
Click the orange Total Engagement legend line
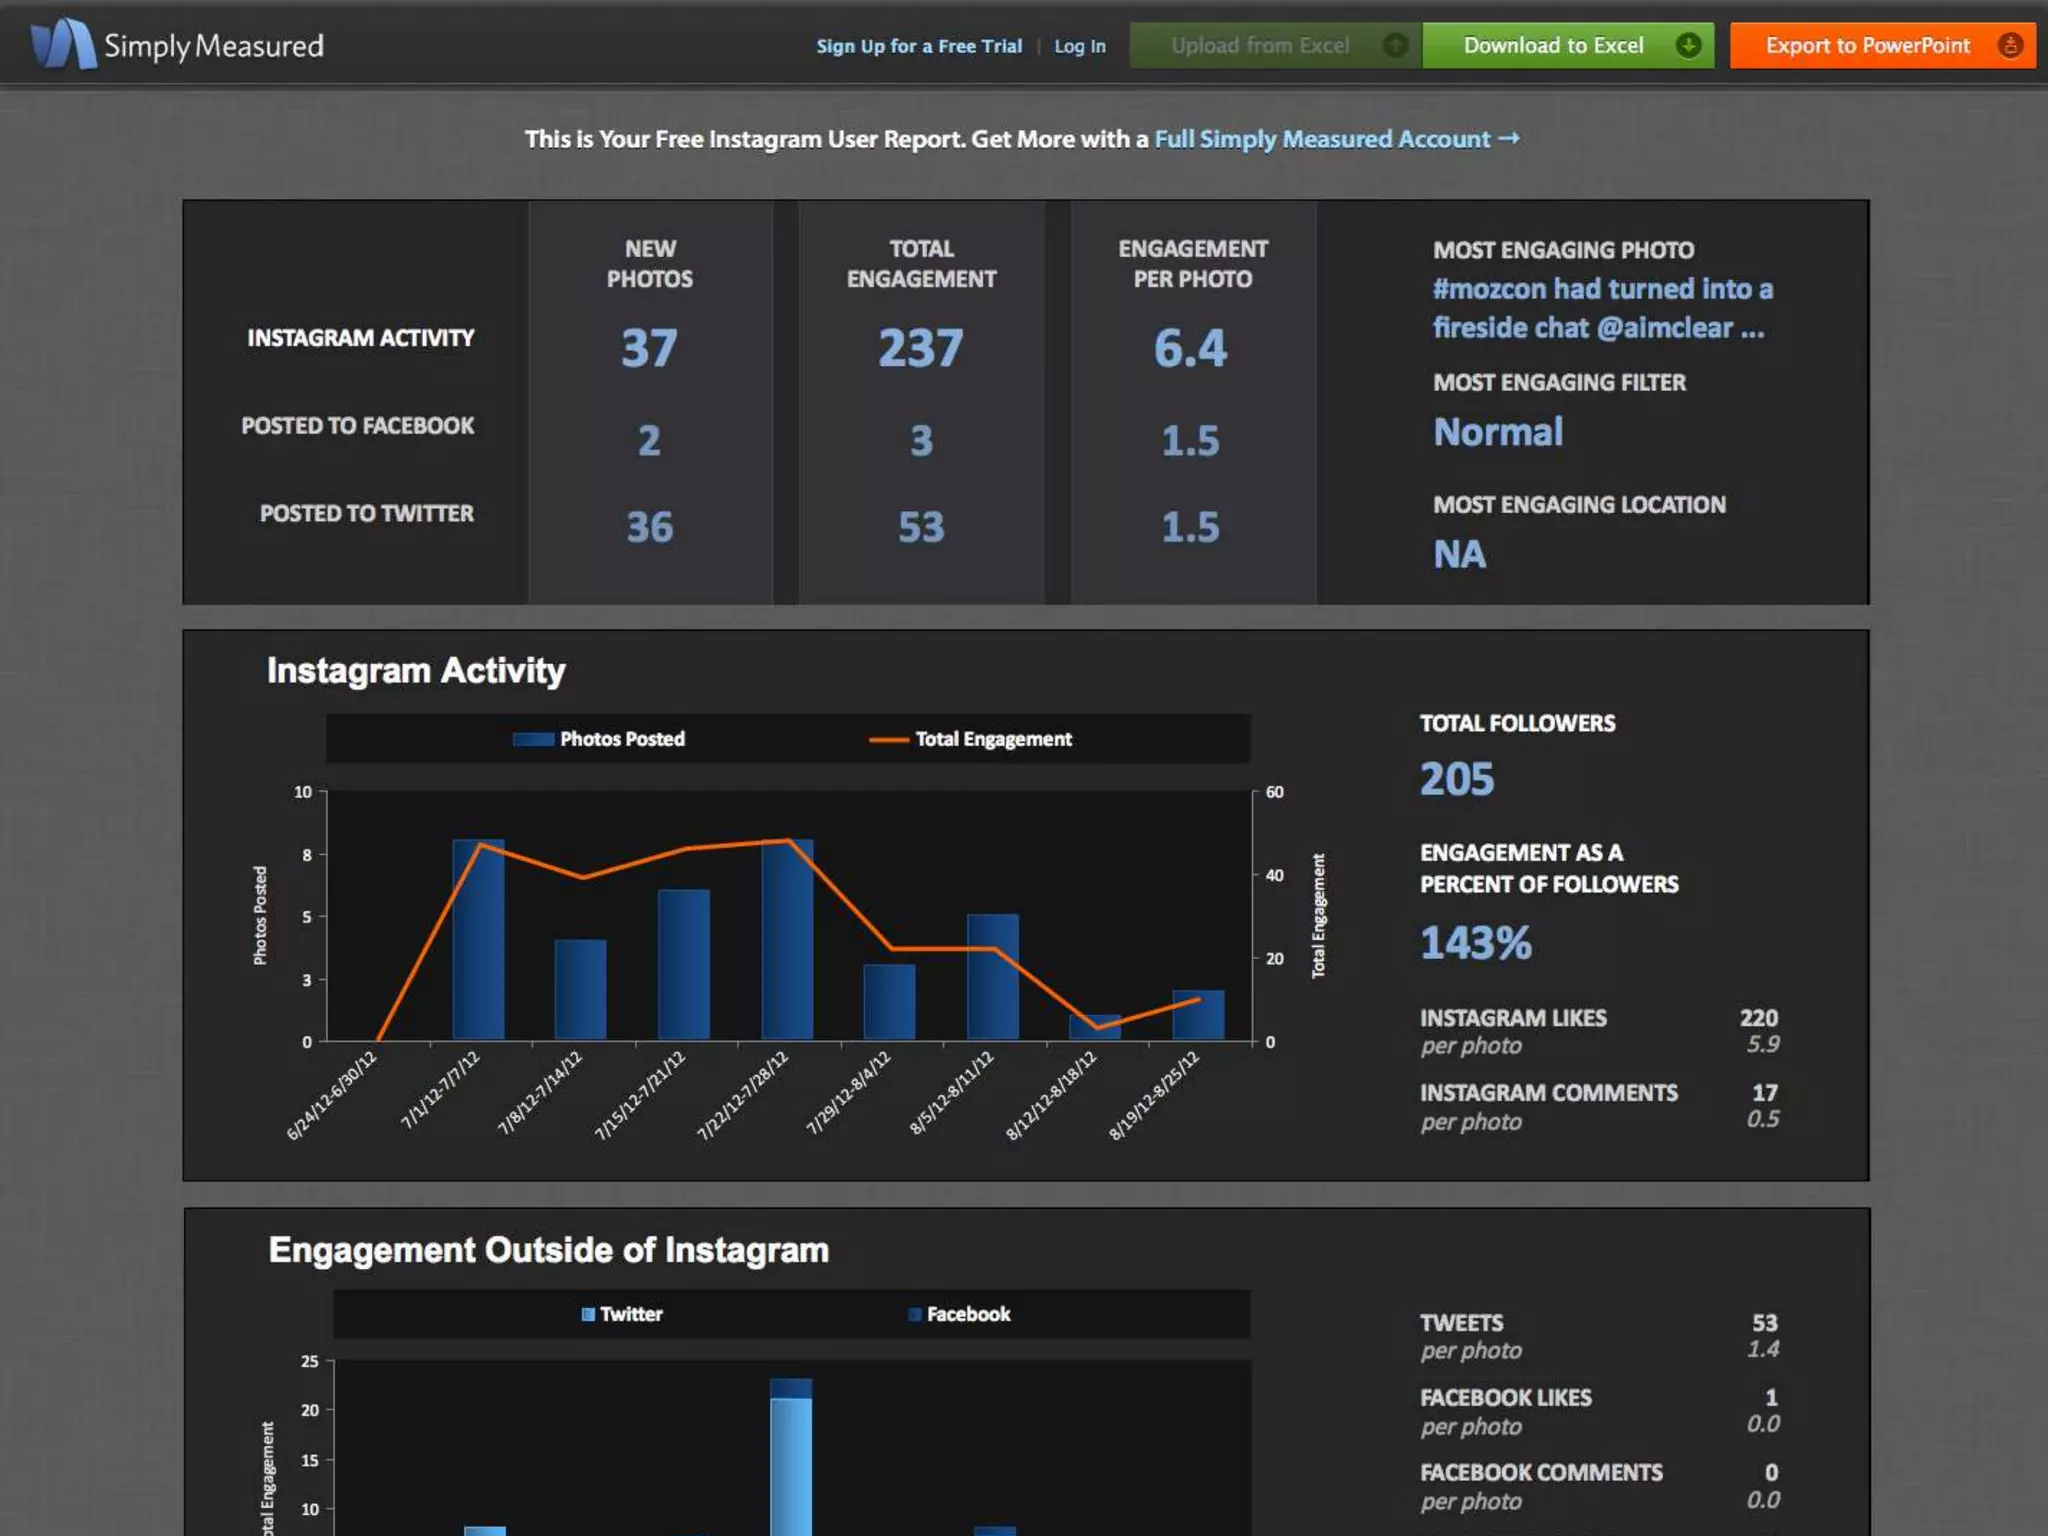coord(888,740)
